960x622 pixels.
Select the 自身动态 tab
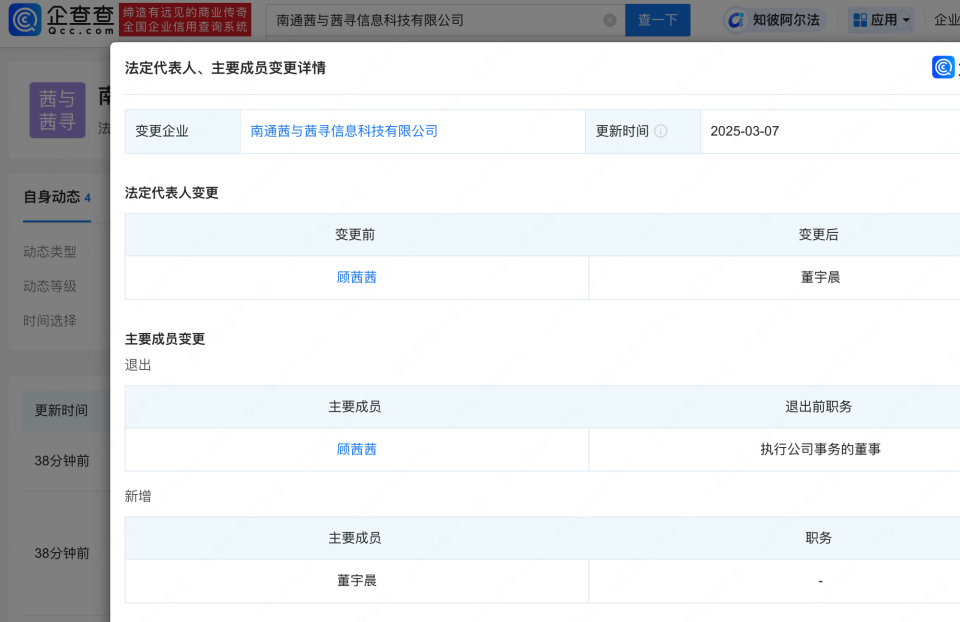click(x=57, y=197)
